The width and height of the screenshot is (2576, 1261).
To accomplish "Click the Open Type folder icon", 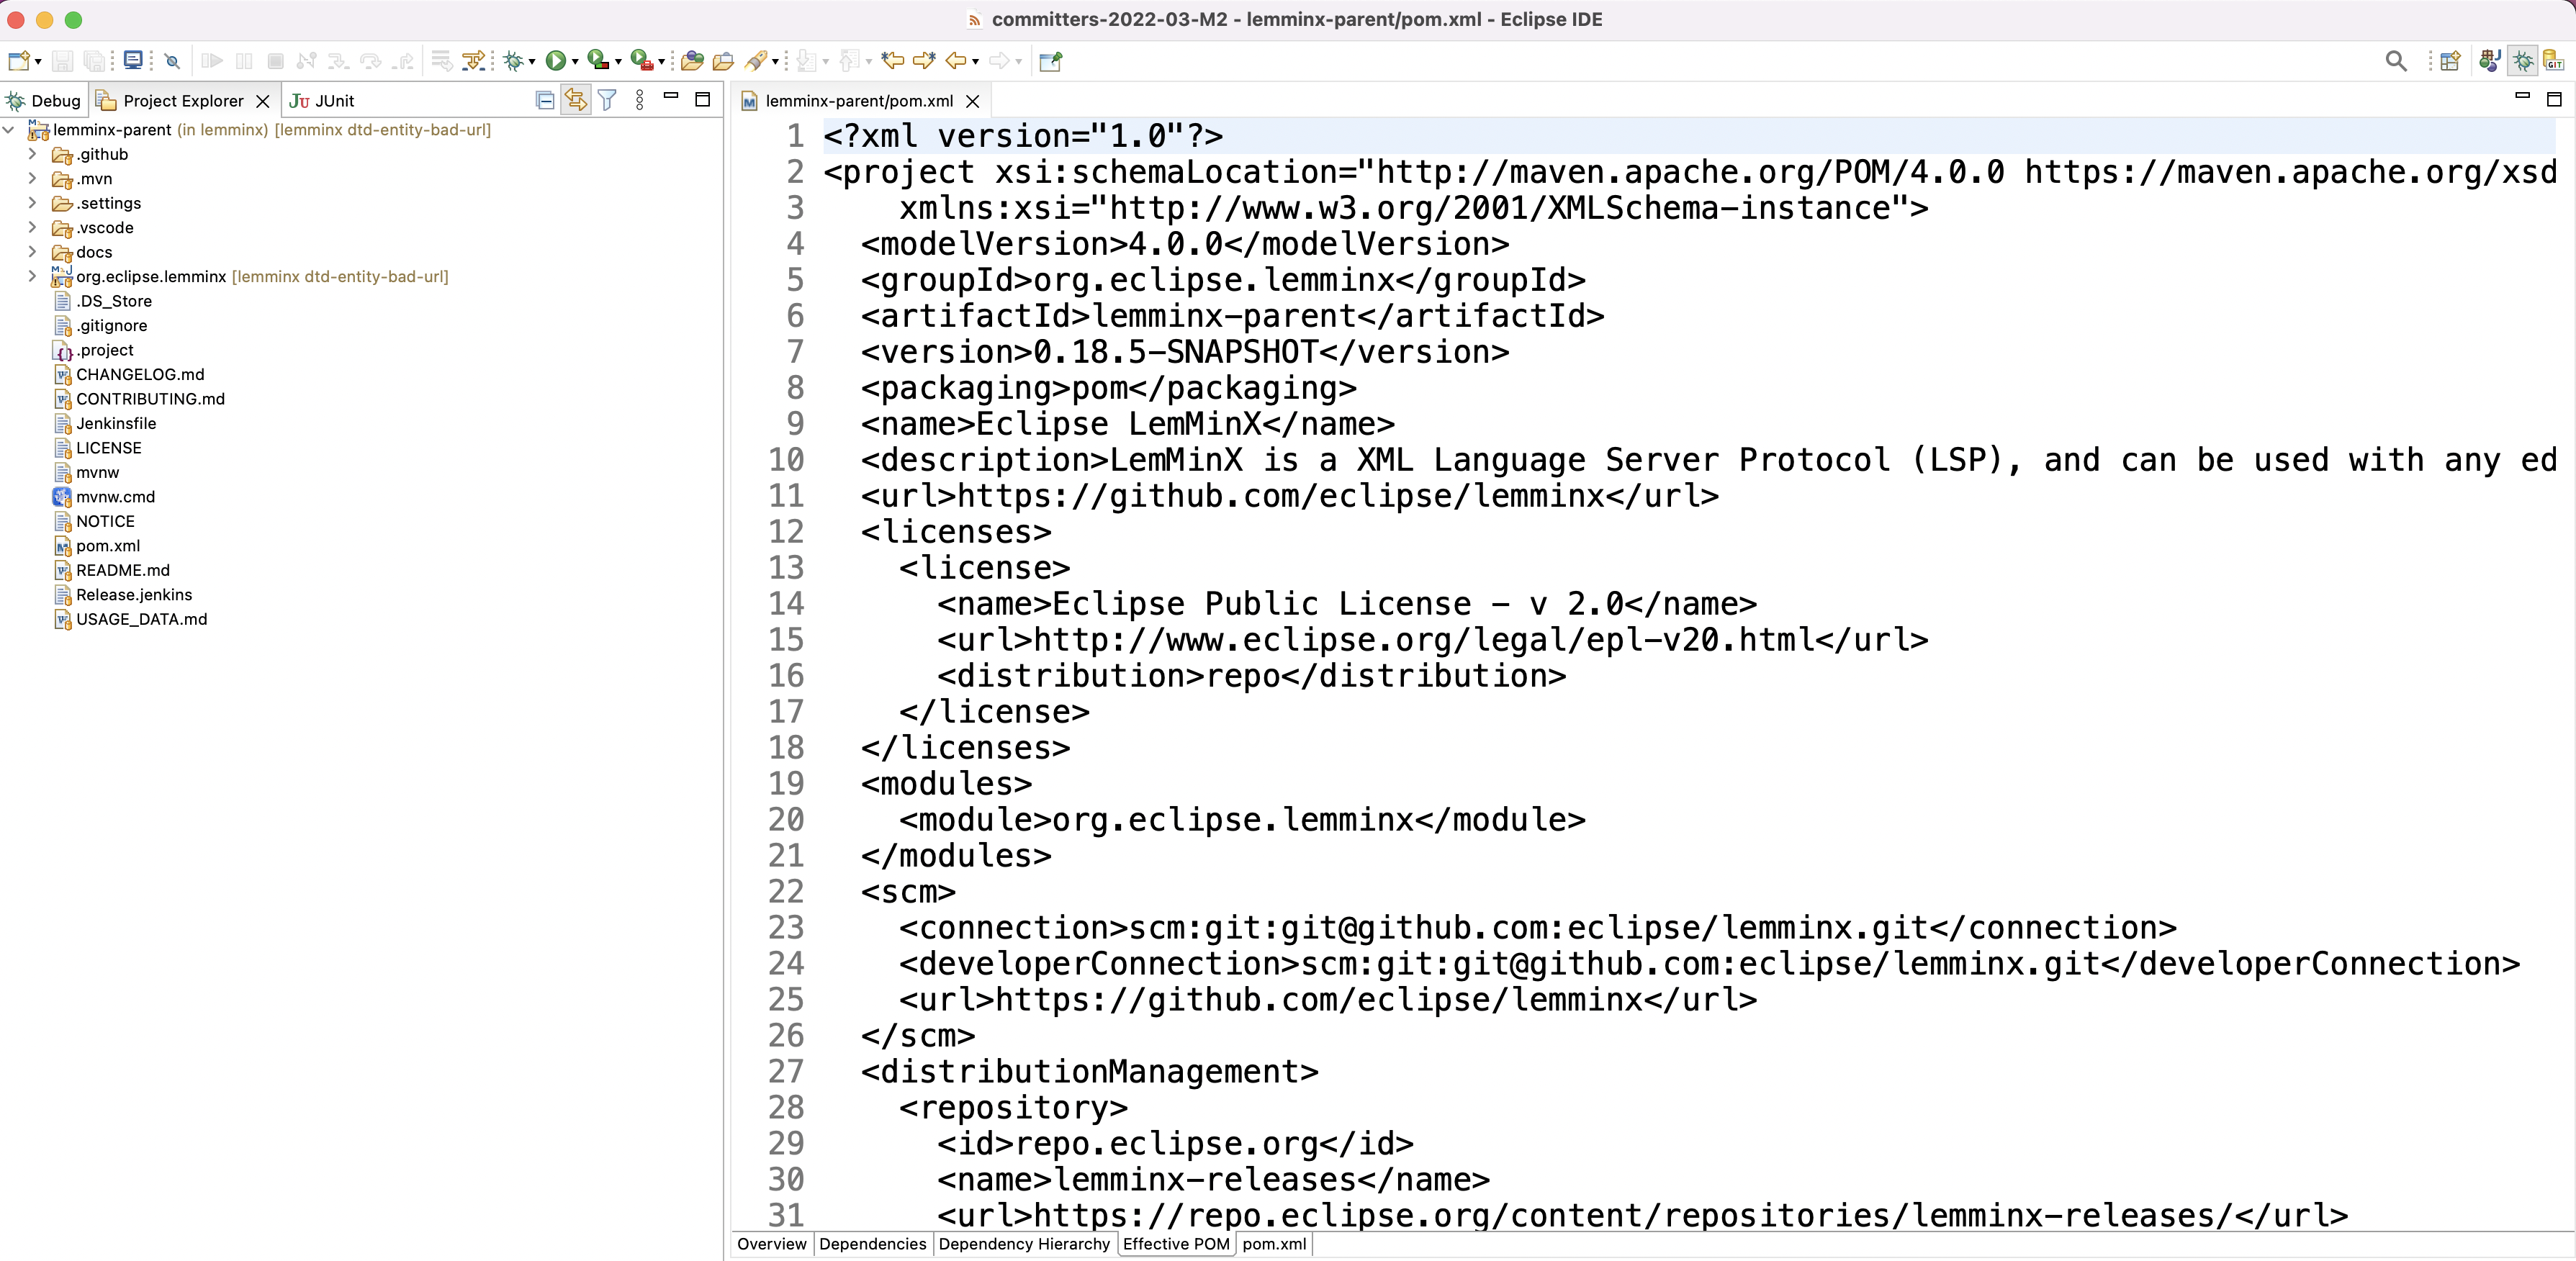I will [692, 61].
